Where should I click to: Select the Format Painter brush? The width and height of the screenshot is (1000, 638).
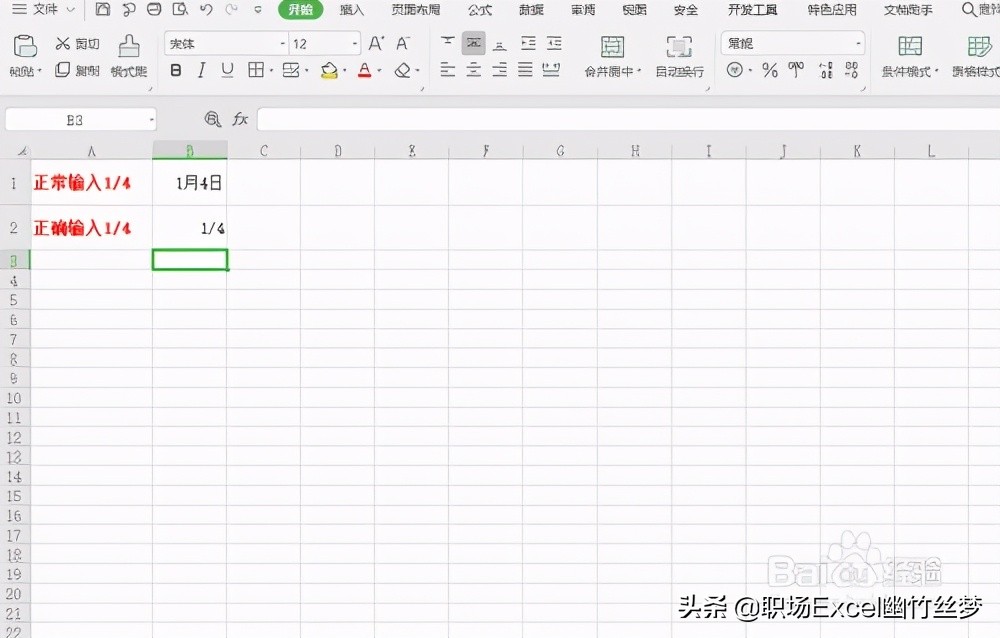[x=129, y=47]
